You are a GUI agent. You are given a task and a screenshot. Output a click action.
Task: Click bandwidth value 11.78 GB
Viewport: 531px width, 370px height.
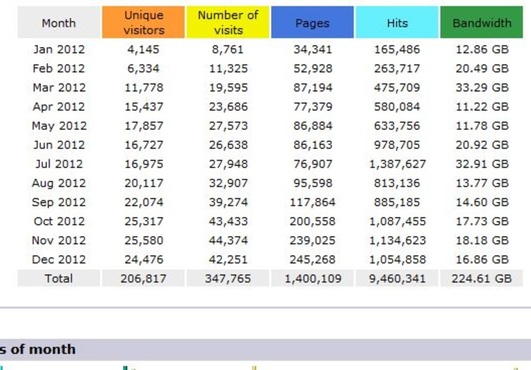click(482, 126)
